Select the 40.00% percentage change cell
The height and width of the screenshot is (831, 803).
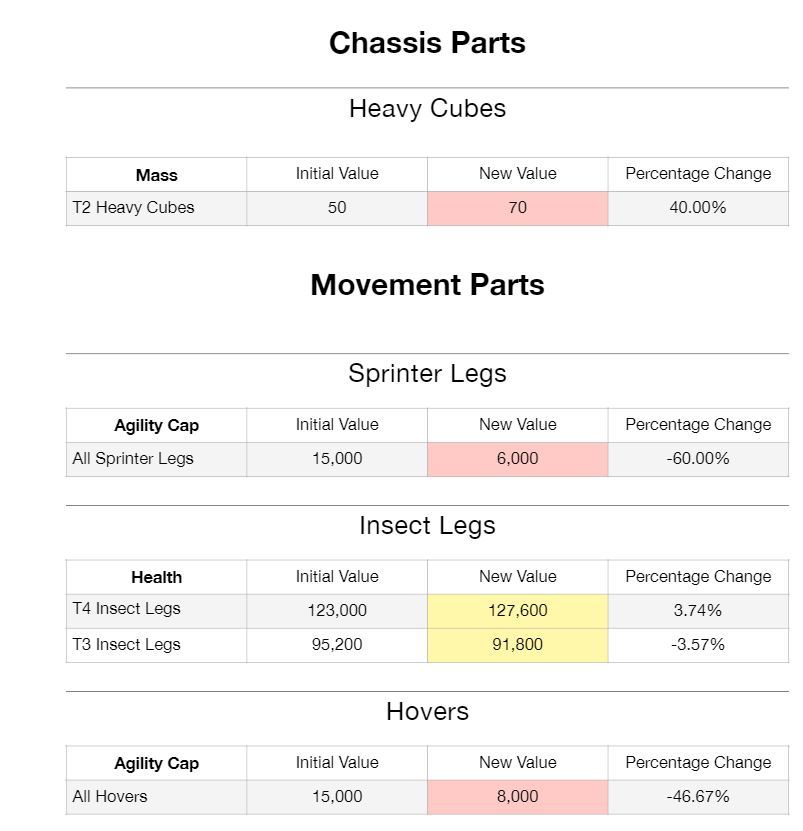point(697,208)
